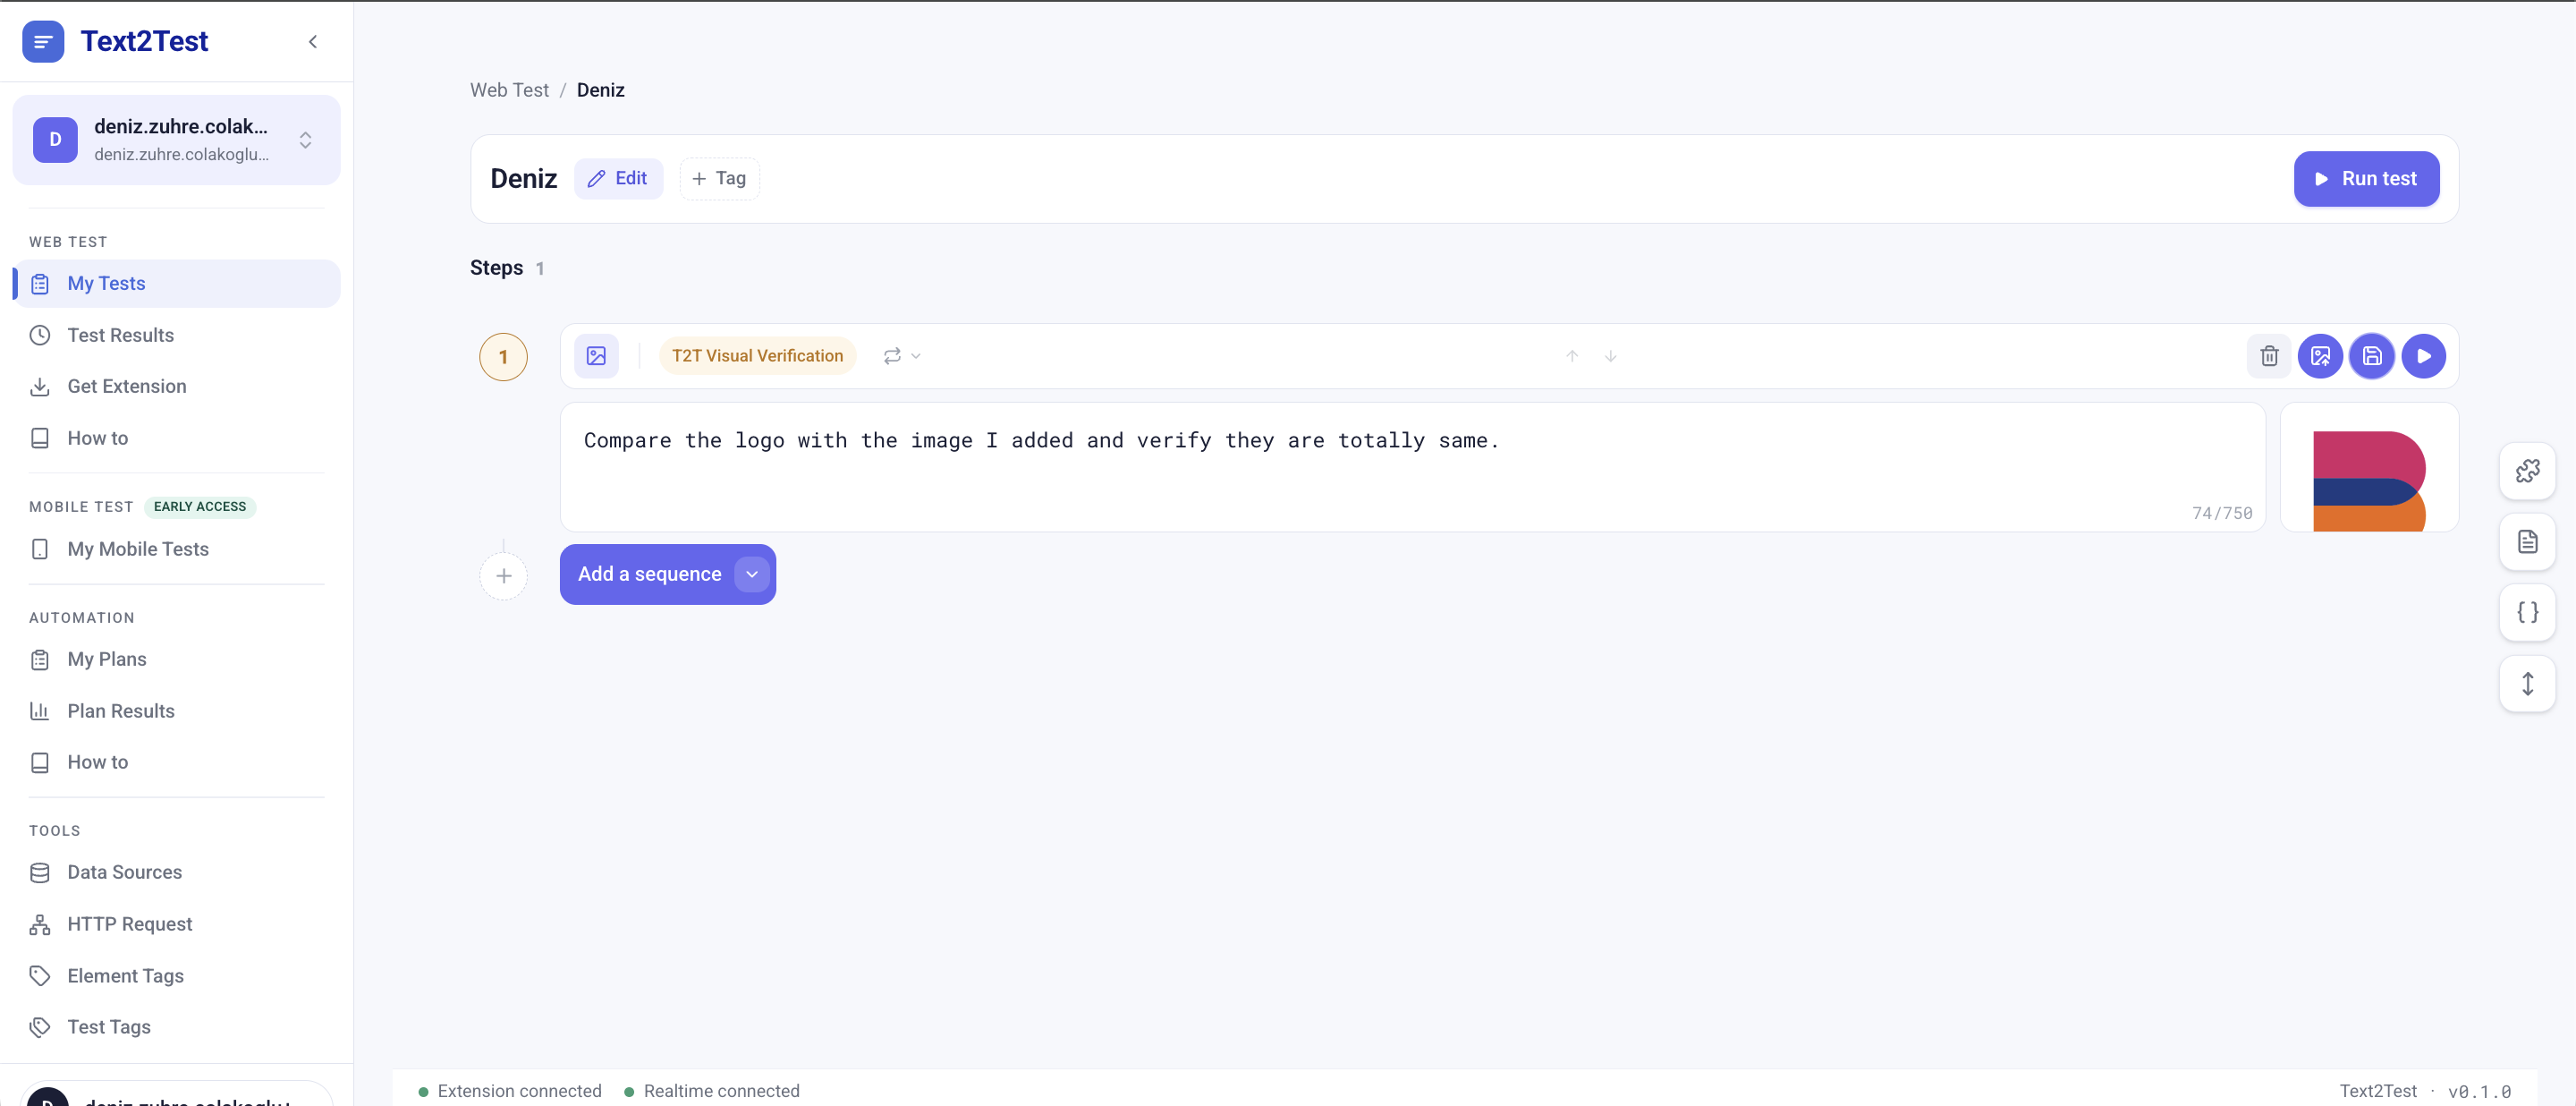Open the document notes icon on right rail

tap(2527, 542)
